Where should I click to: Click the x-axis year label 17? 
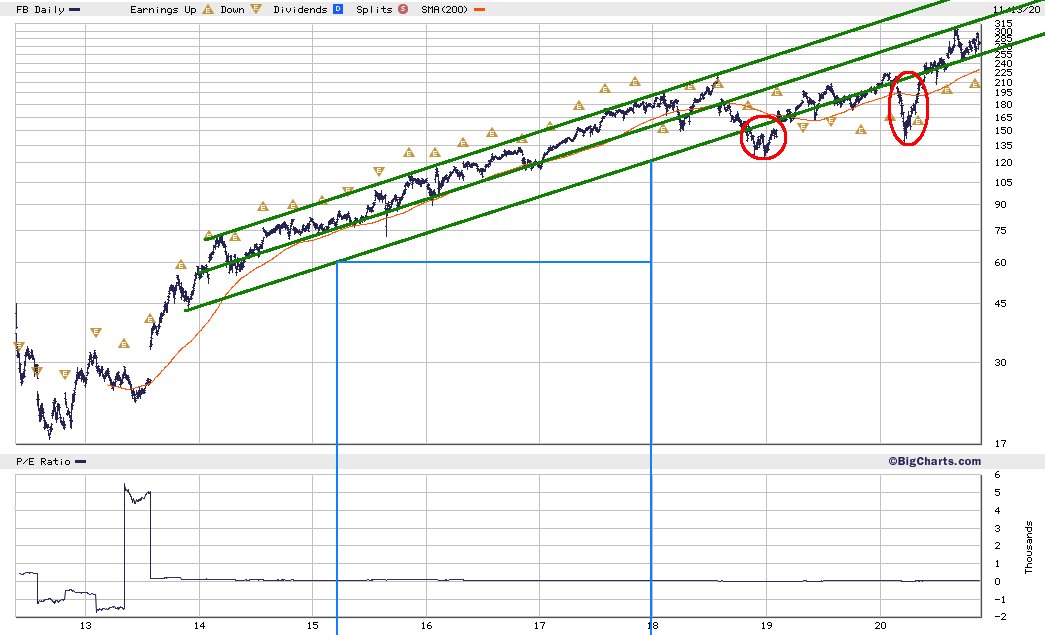[x=540, y=625]
